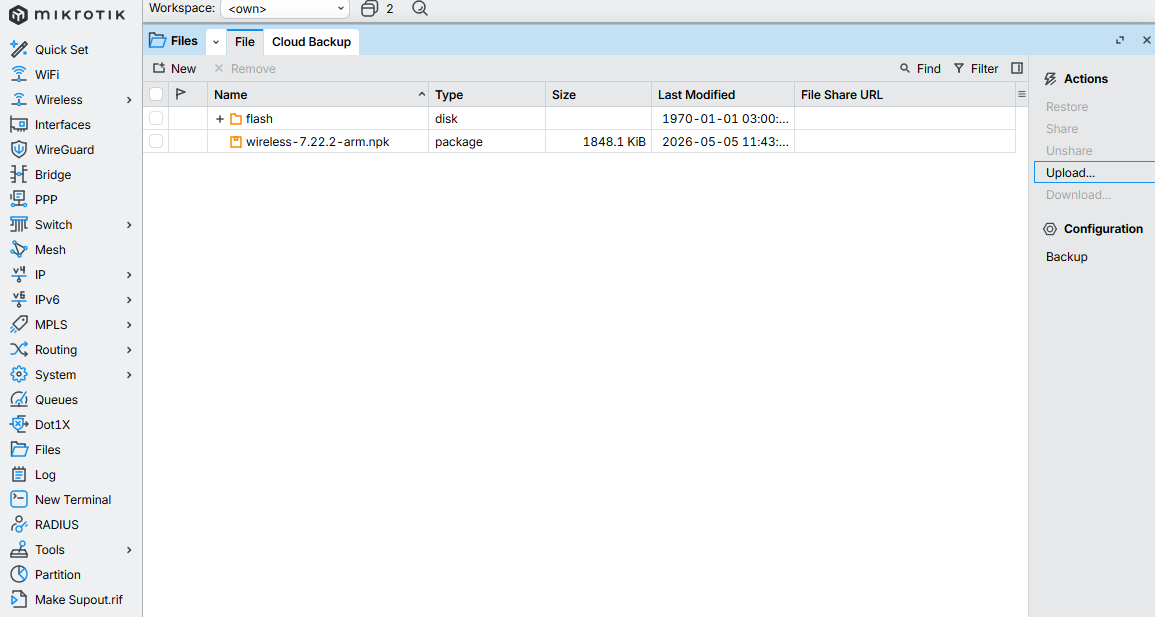Open the IPv6 menu icon
This screenshot has height=617, width=1155.
click(x=18, y=300)
